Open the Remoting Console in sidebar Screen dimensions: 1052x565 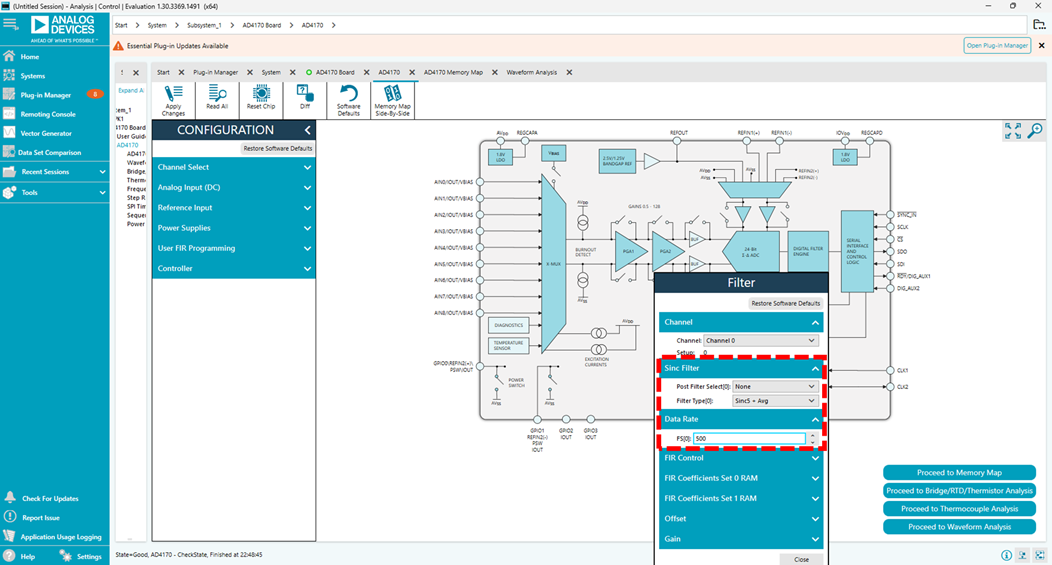pyautogui.click(x=48, y=114)
